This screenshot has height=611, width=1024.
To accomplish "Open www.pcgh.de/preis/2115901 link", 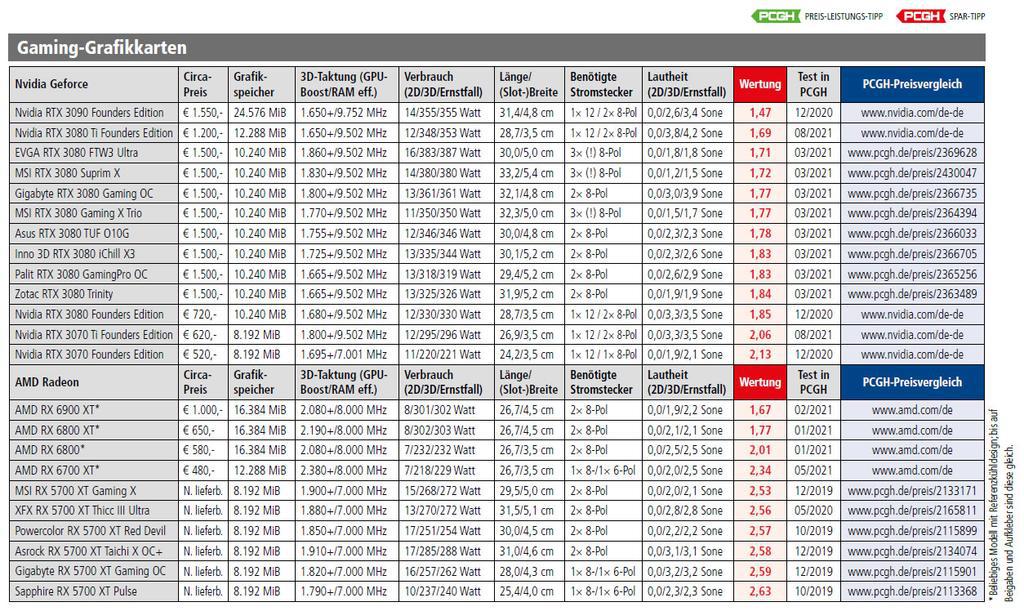I will (x=912, y=571).
